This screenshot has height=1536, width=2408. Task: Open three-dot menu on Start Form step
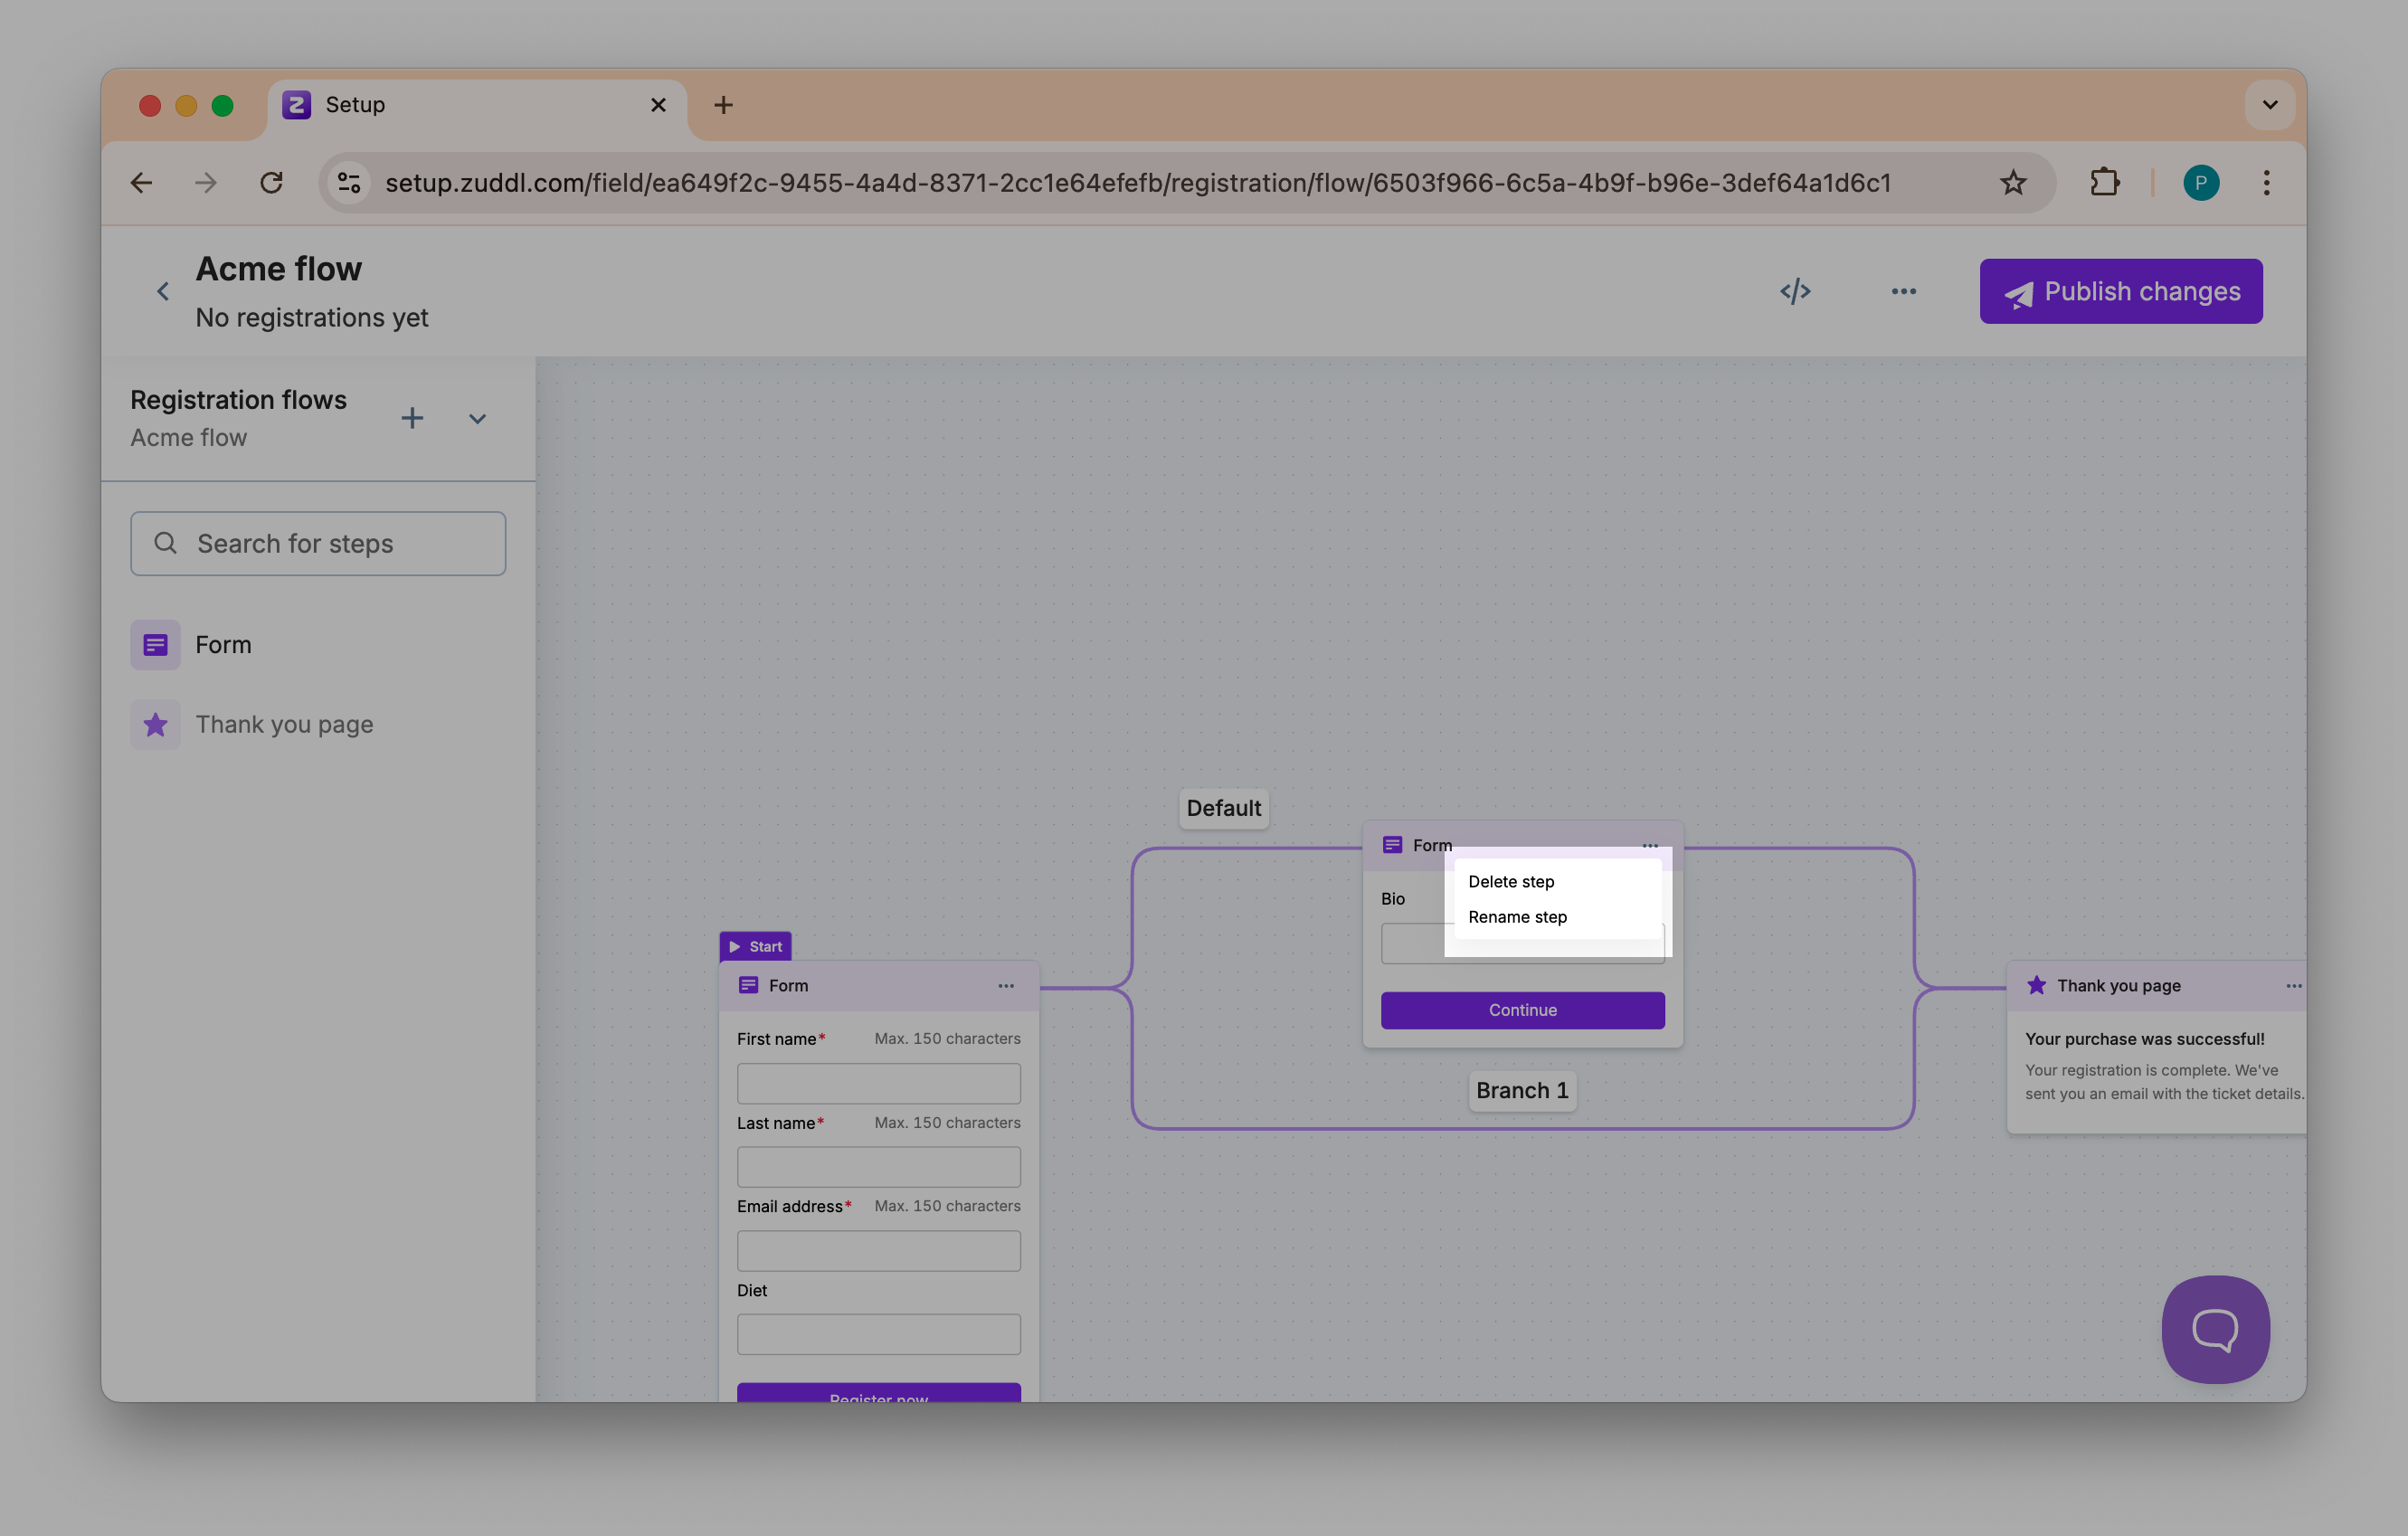pos(1006,986)
